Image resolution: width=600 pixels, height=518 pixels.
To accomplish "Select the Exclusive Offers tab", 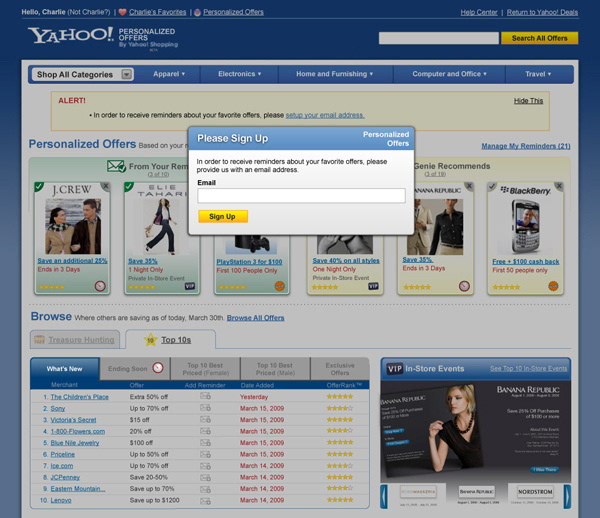I will (340, 369).
